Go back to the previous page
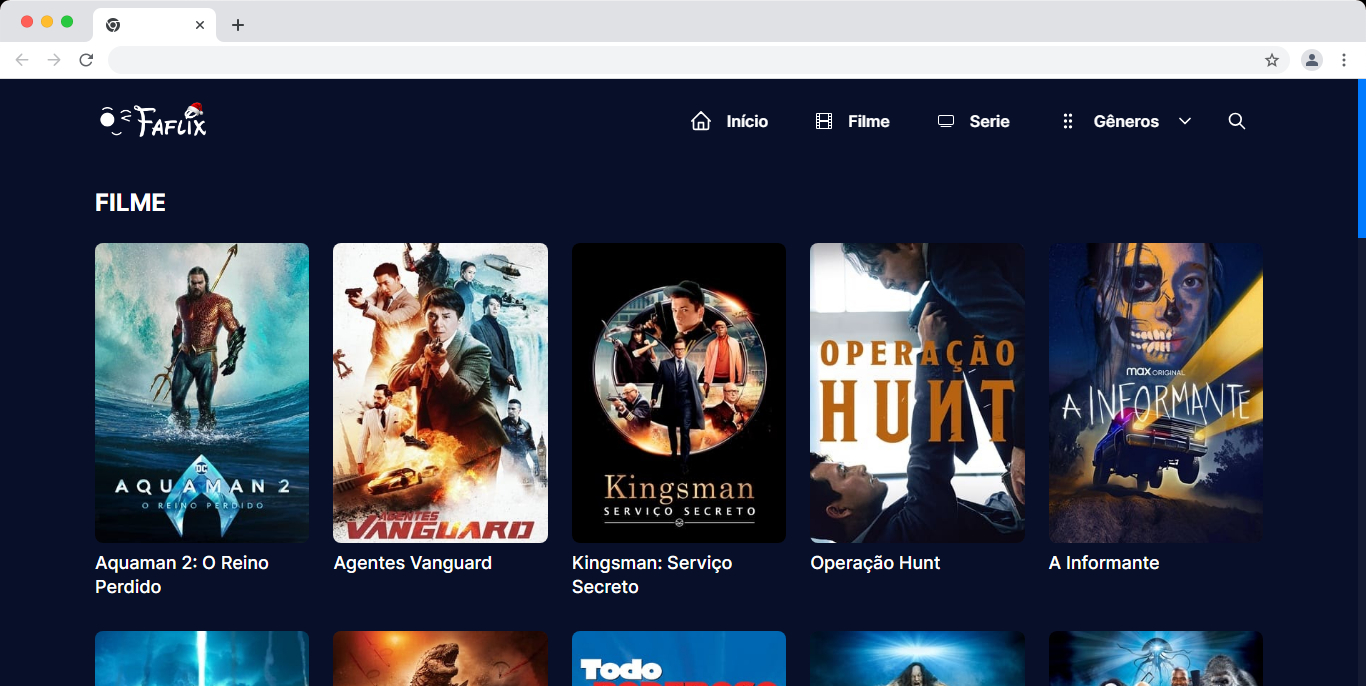Viewport: 1366px width, 686px height. point(22,60)
